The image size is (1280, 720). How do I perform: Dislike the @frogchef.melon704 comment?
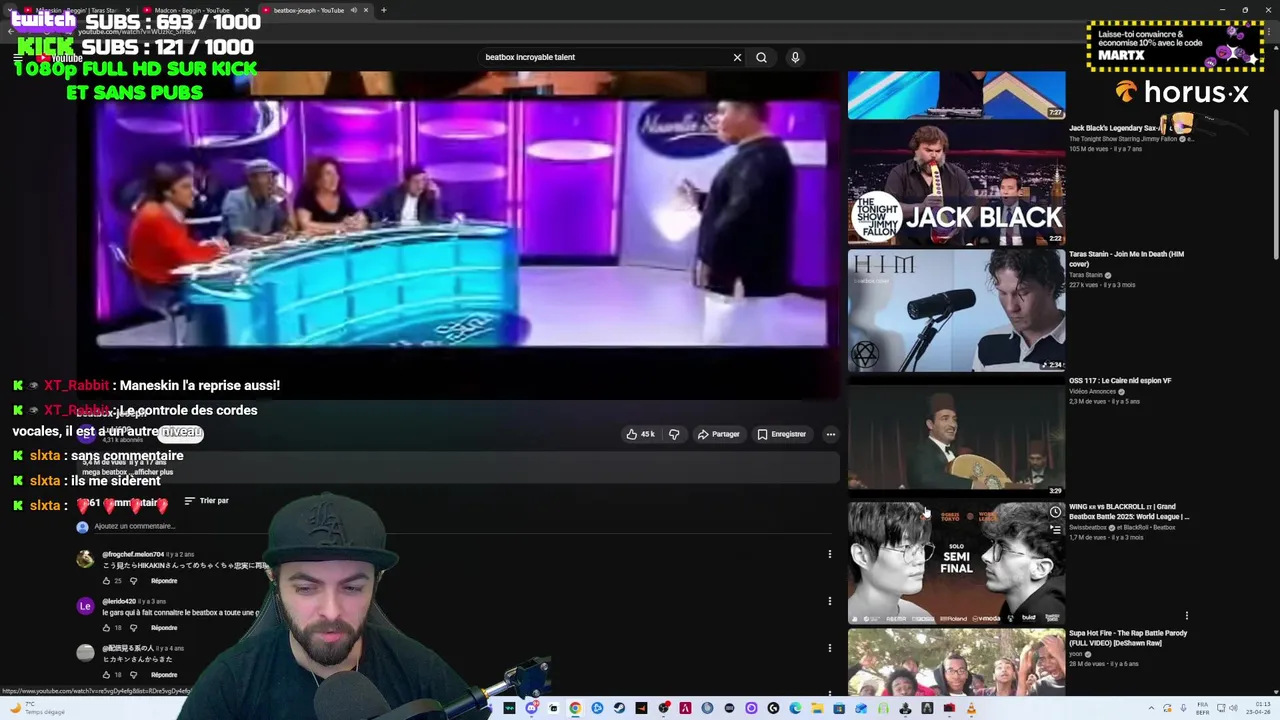tap(133, 581)
